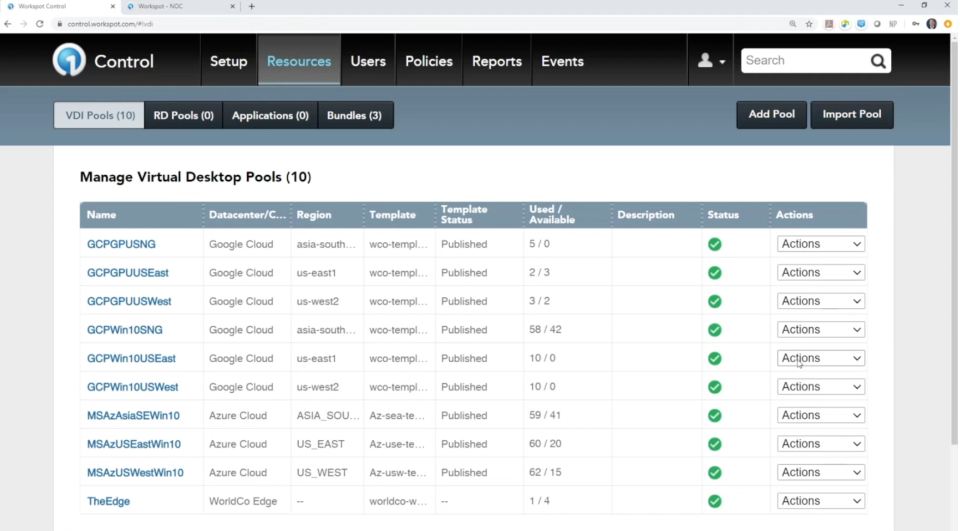This screenshot has width=960, height=531.
Task: Open Actions dropdown for TheEdge pool
Action: point(820,501)
